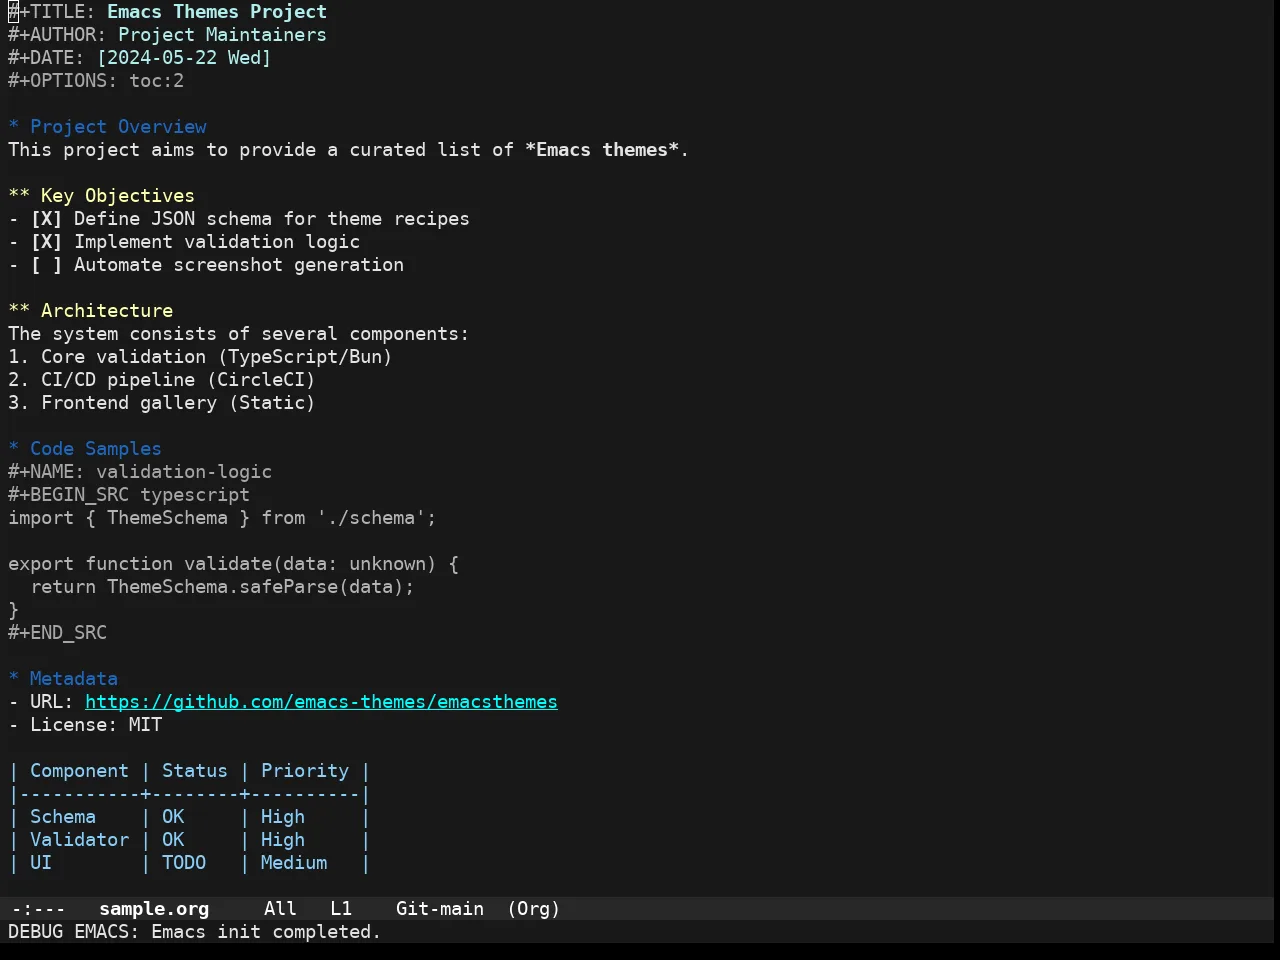Click the 'Project Overview' heading text
Image resolution: width=1280 pixels, height=960 pixels.
pos(118,127)
